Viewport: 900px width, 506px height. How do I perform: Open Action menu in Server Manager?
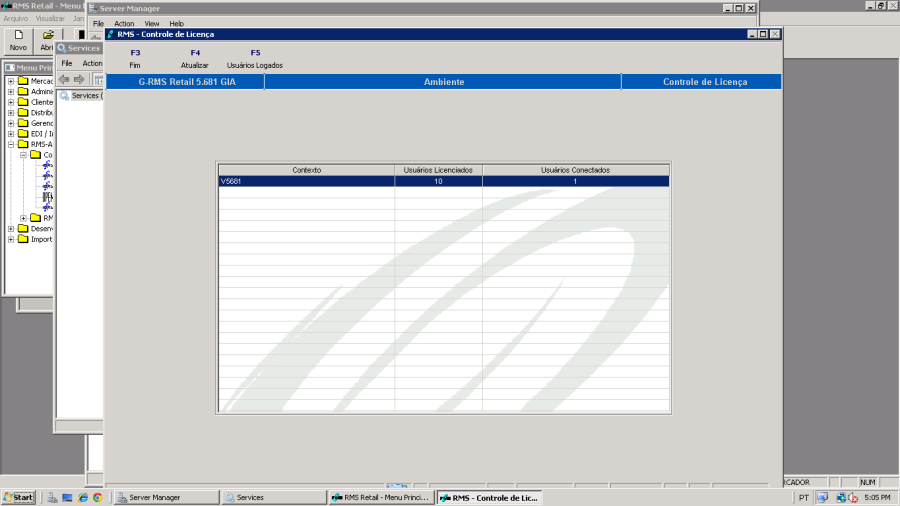[124, 24]
